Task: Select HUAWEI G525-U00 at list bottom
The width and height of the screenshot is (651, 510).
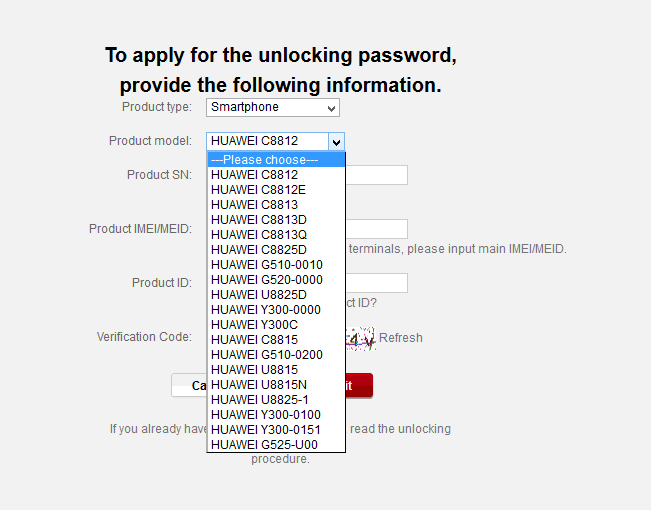Action: tap(275, 445)
